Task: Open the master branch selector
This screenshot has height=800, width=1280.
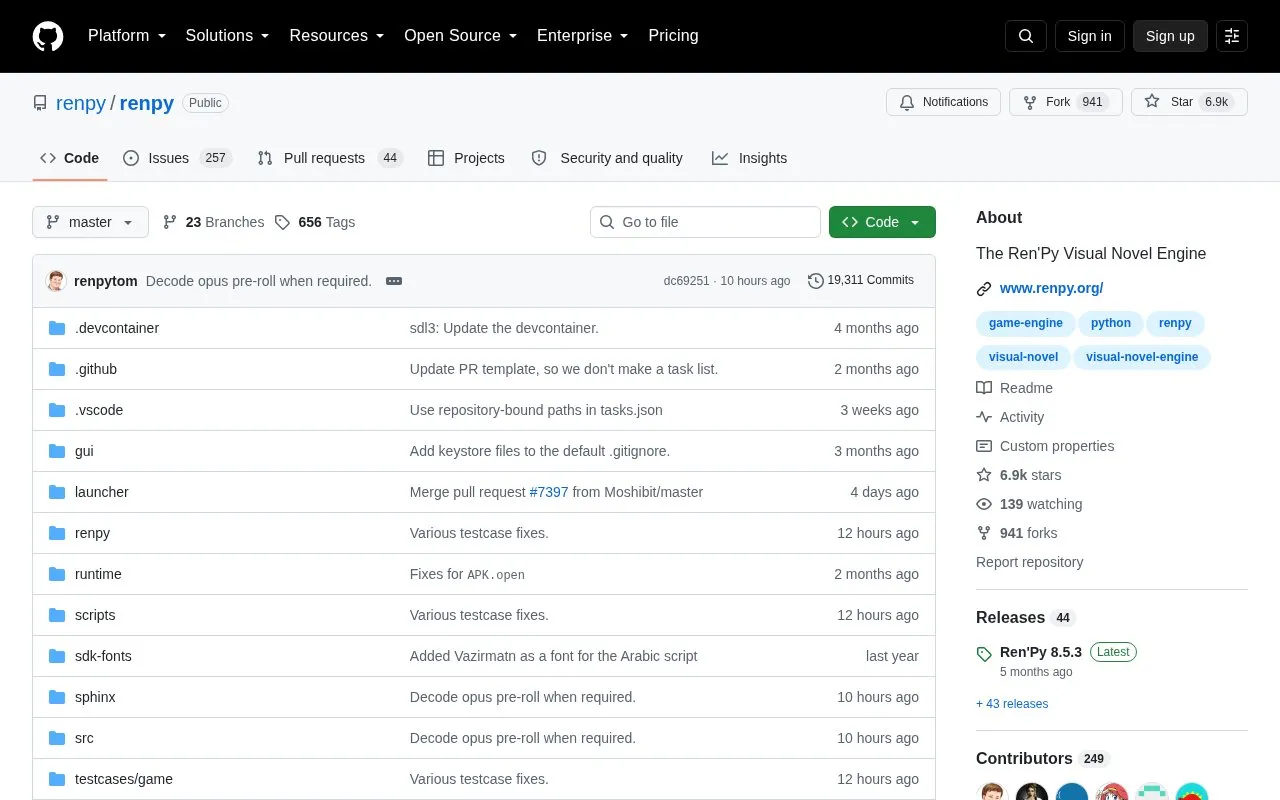Action: click(90, 222)
